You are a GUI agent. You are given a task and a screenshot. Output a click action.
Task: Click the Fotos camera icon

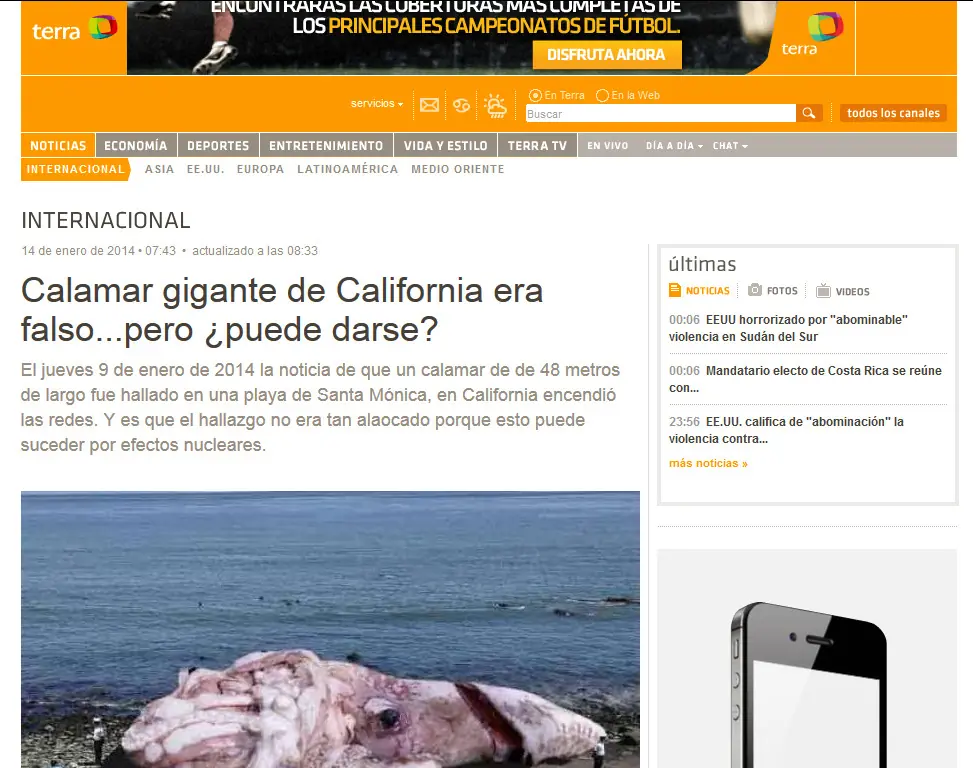(755, 290)
